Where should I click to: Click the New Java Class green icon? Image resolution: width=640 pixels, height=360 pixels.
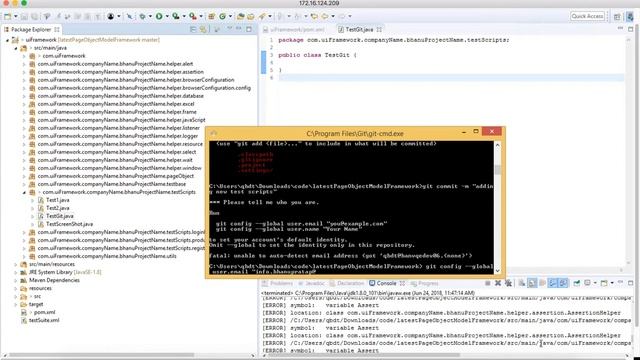[x=222, y=16]
